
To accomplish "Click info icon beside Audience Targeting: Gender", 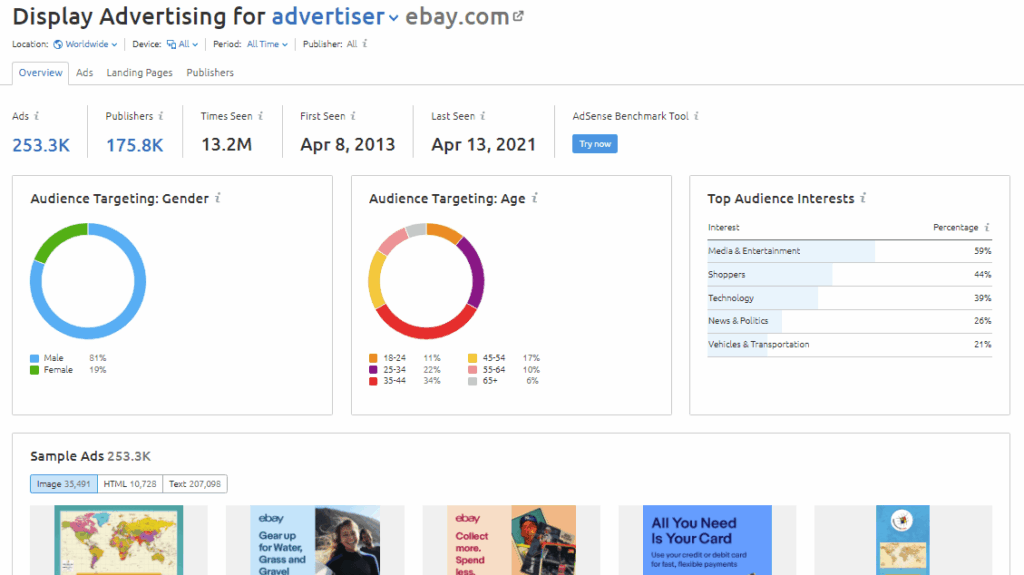I will point(218,199).
